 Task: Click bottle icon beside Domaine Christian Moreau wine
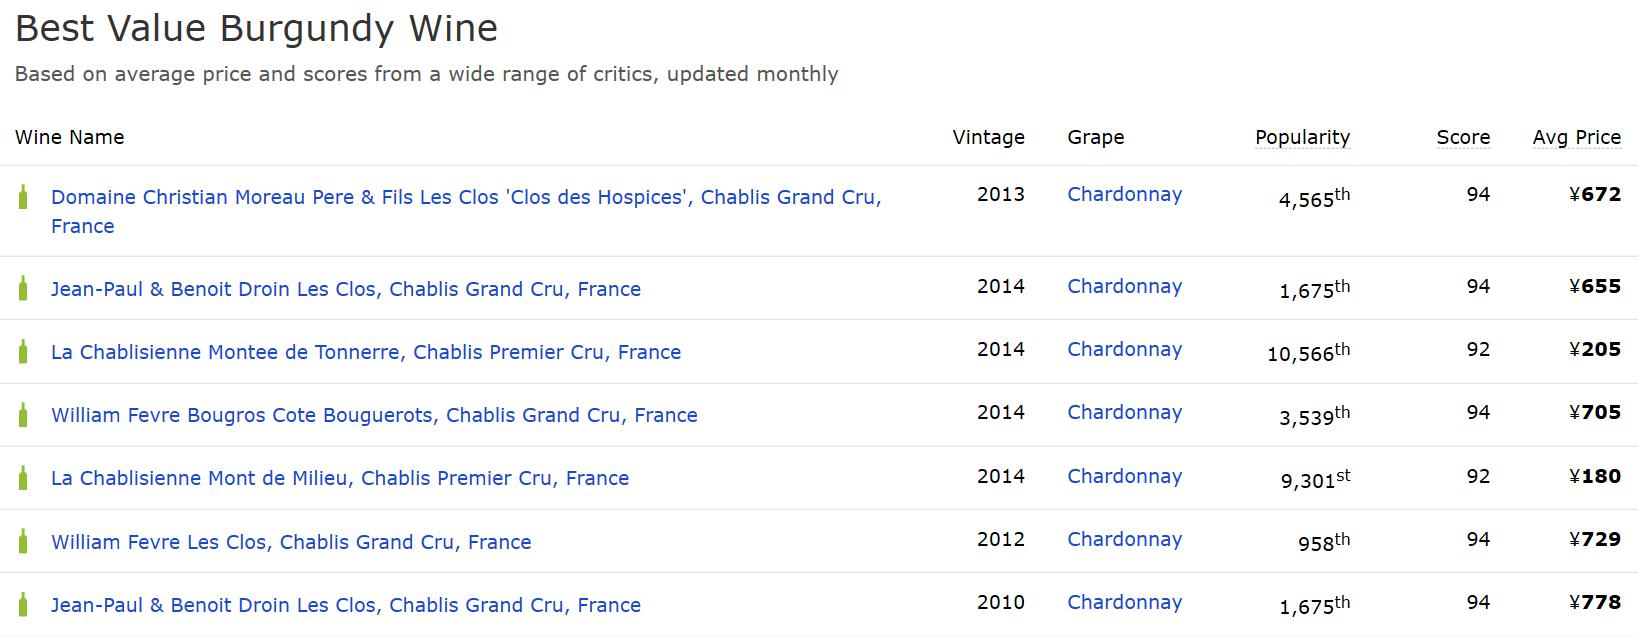click(23, 197)
